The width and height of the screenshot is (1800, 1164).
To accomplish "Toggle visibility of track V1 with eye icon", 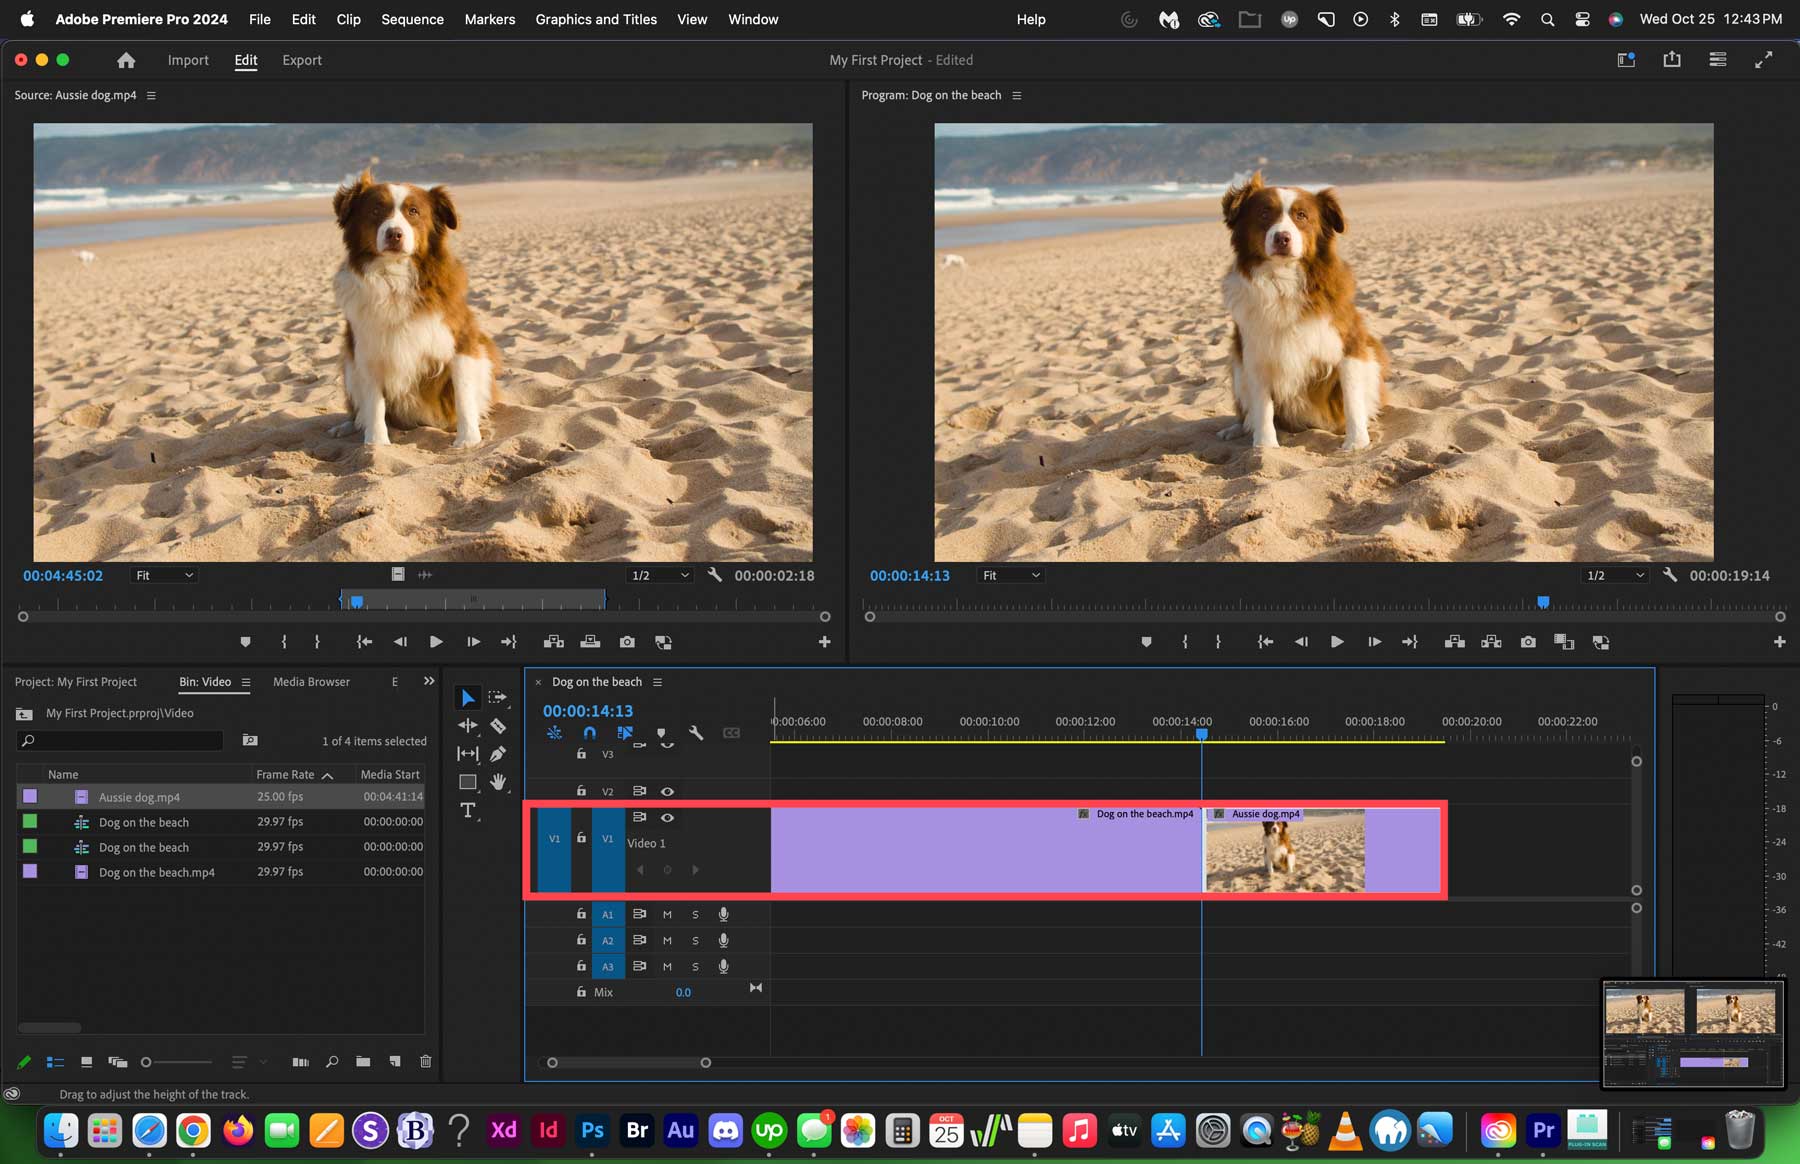I will pyautogui.click(x=666, y=817).
